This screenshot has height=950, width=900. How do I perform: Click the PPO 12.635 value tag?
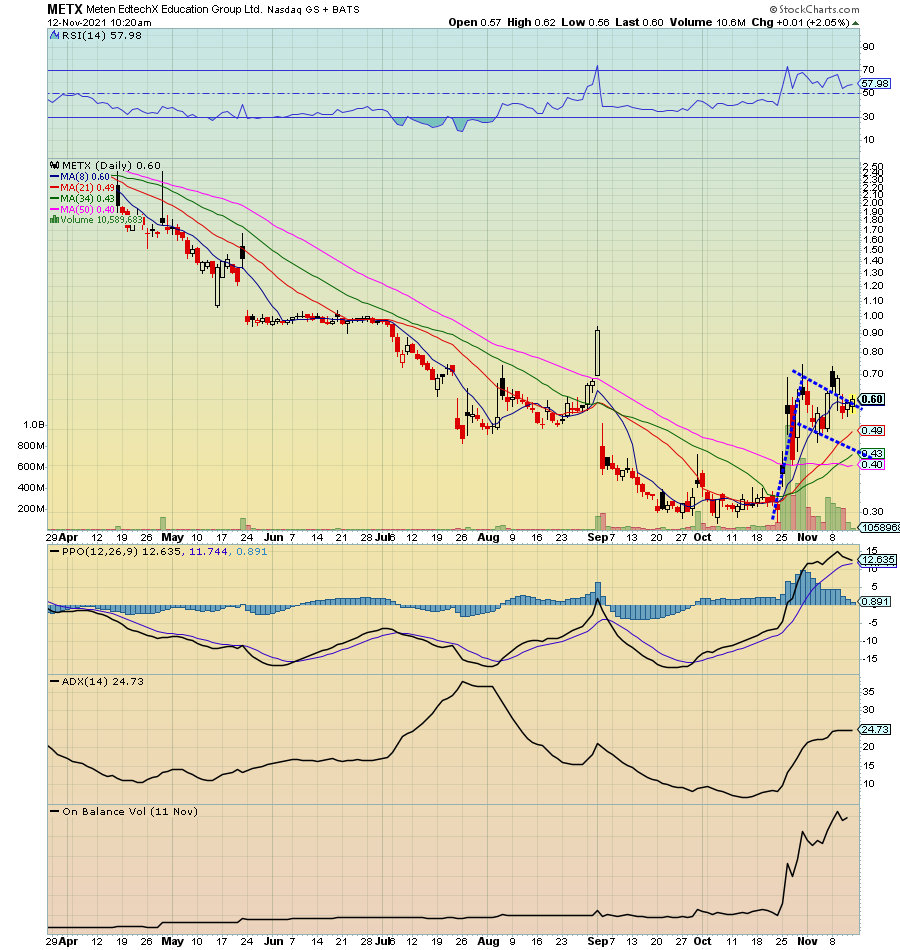tap(878, 559)
